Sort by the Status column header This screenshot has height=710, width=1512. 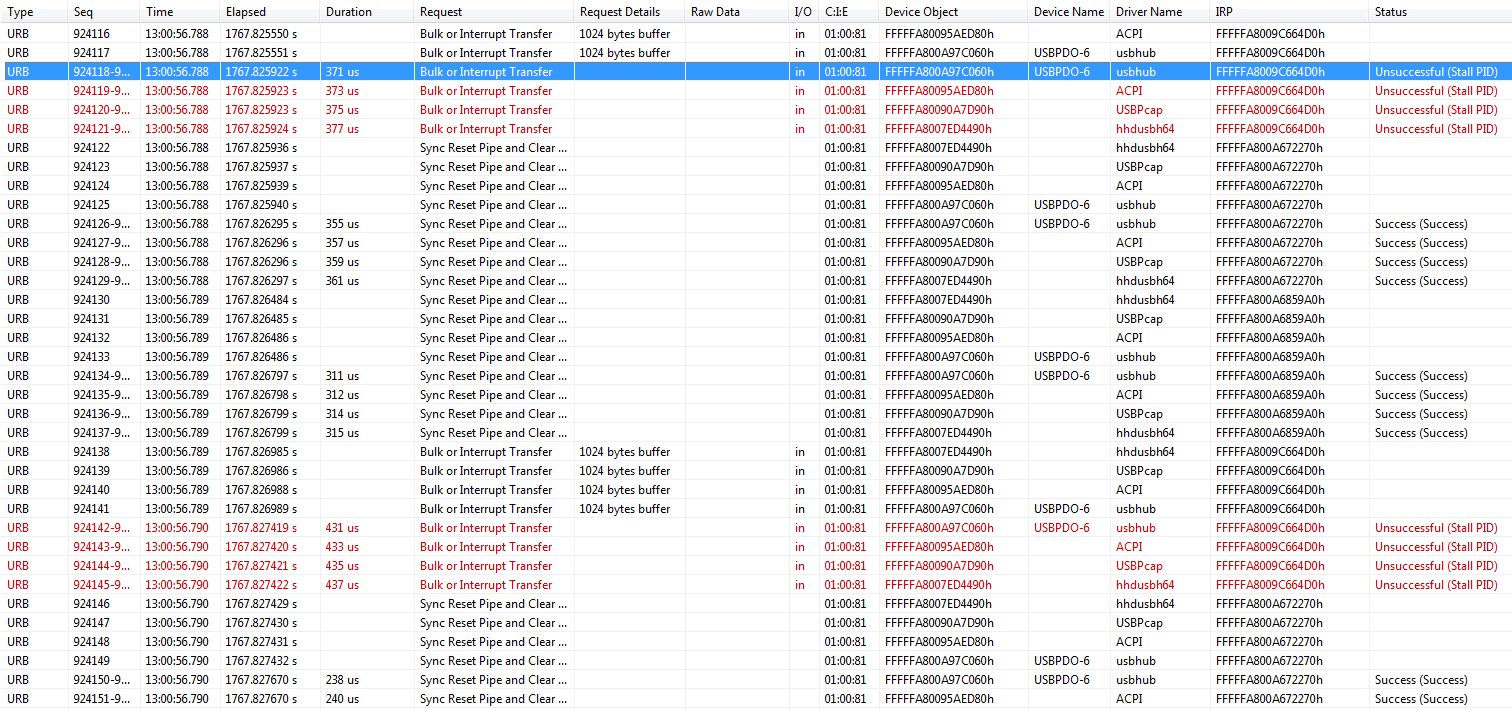click(x=1441, y=12)
